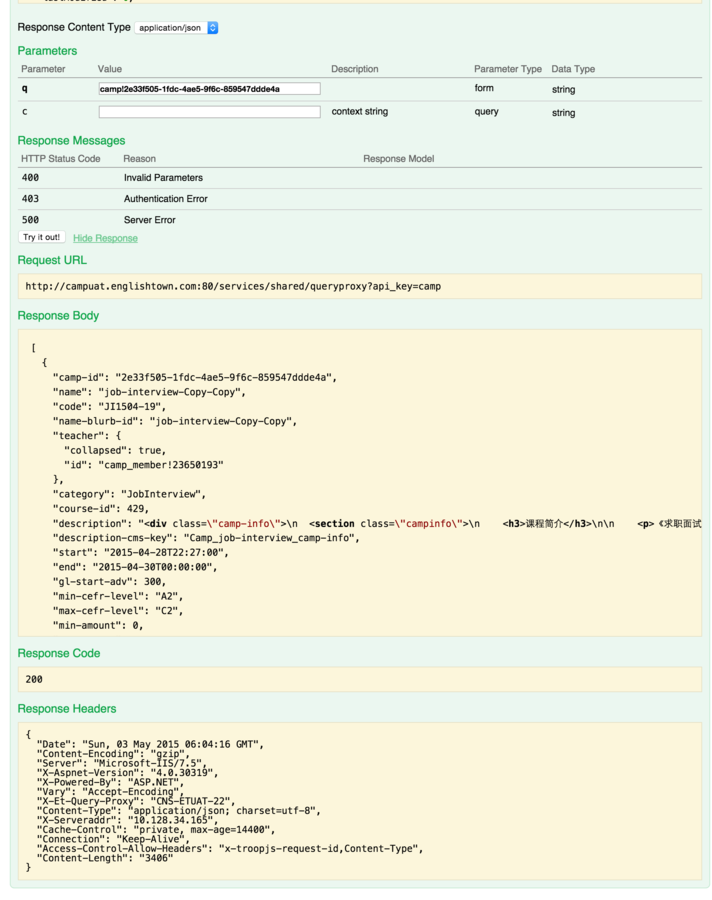Click the Hide Response link

(x=105, y=238)
